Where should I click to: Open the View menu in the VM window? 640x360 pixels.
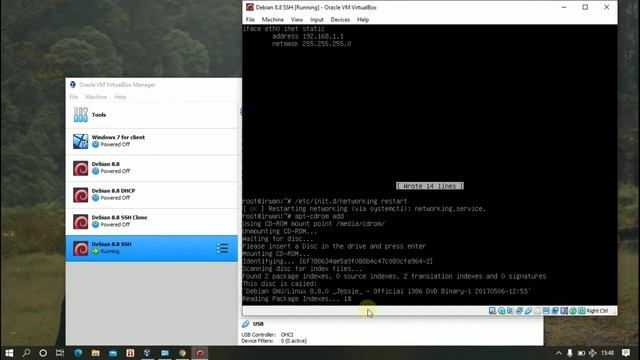coord(297,20)
